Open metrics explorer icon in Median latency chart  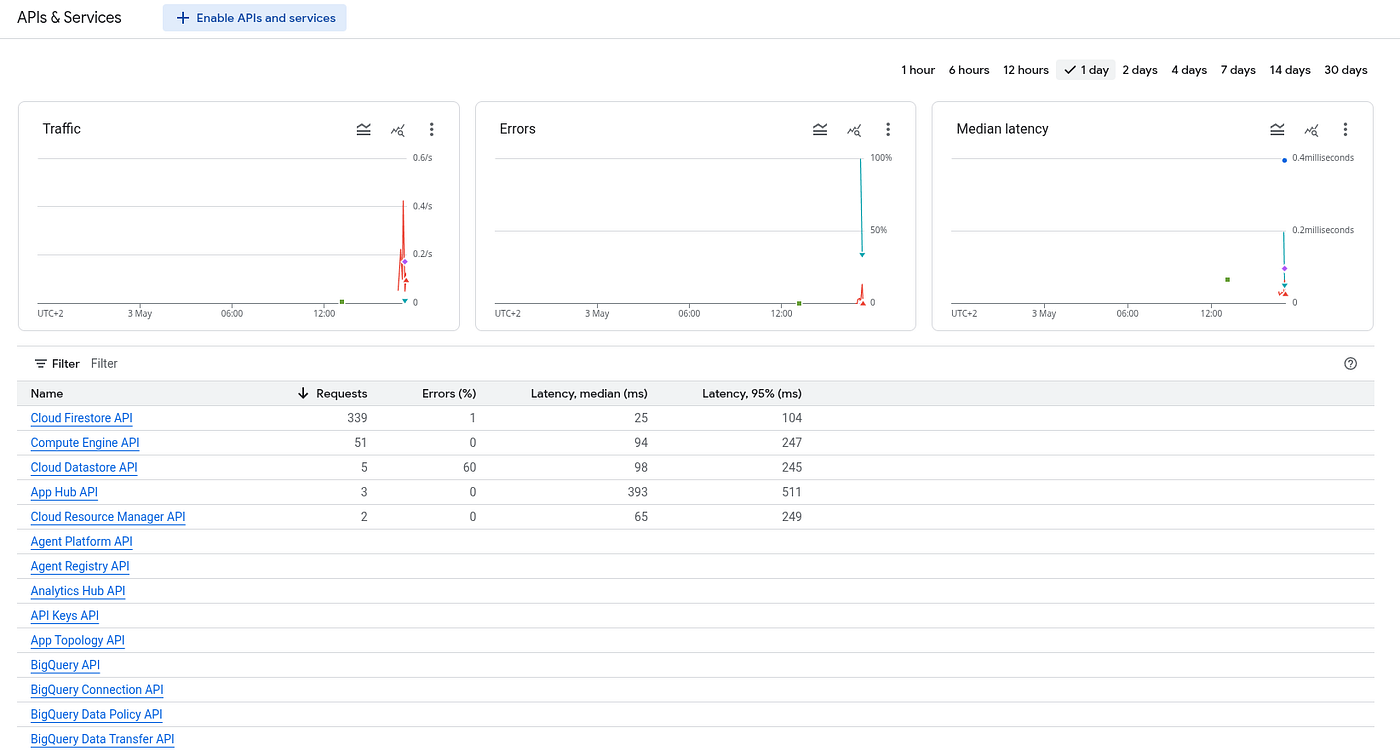1311,129
